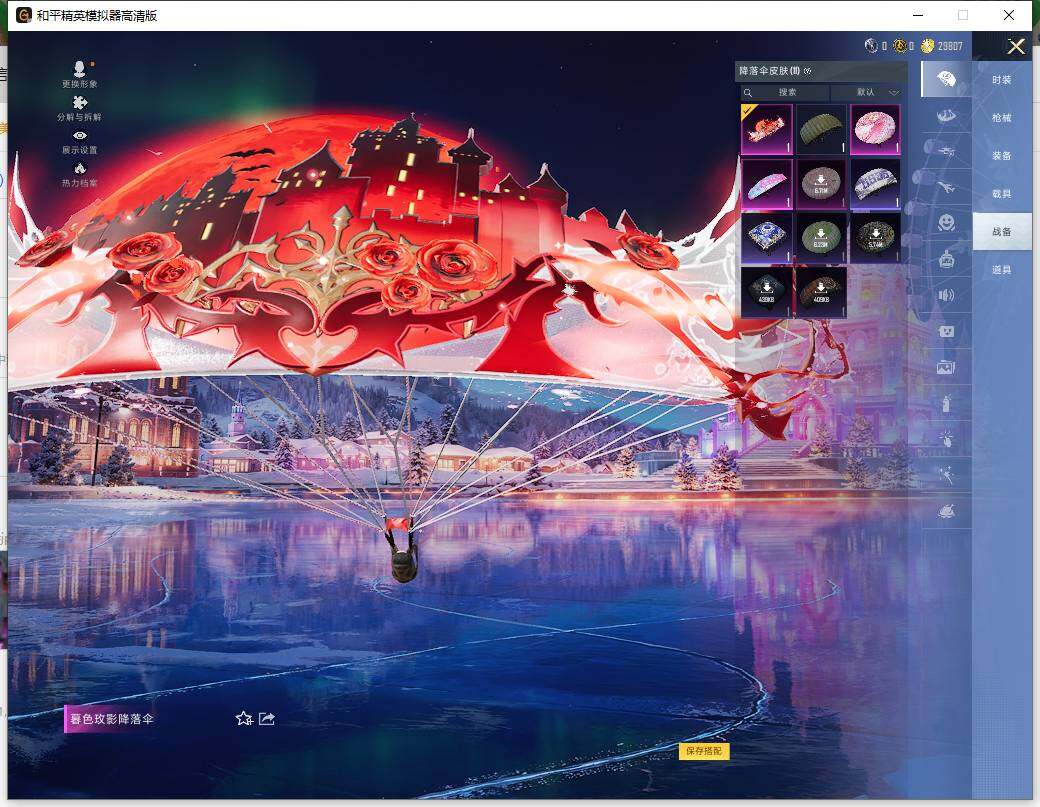The height and width of the screenshot is (807, 1040).
Task: Select the white and purple parachute thumbnail
Action: pyautogui.click(x=875, y=184)
